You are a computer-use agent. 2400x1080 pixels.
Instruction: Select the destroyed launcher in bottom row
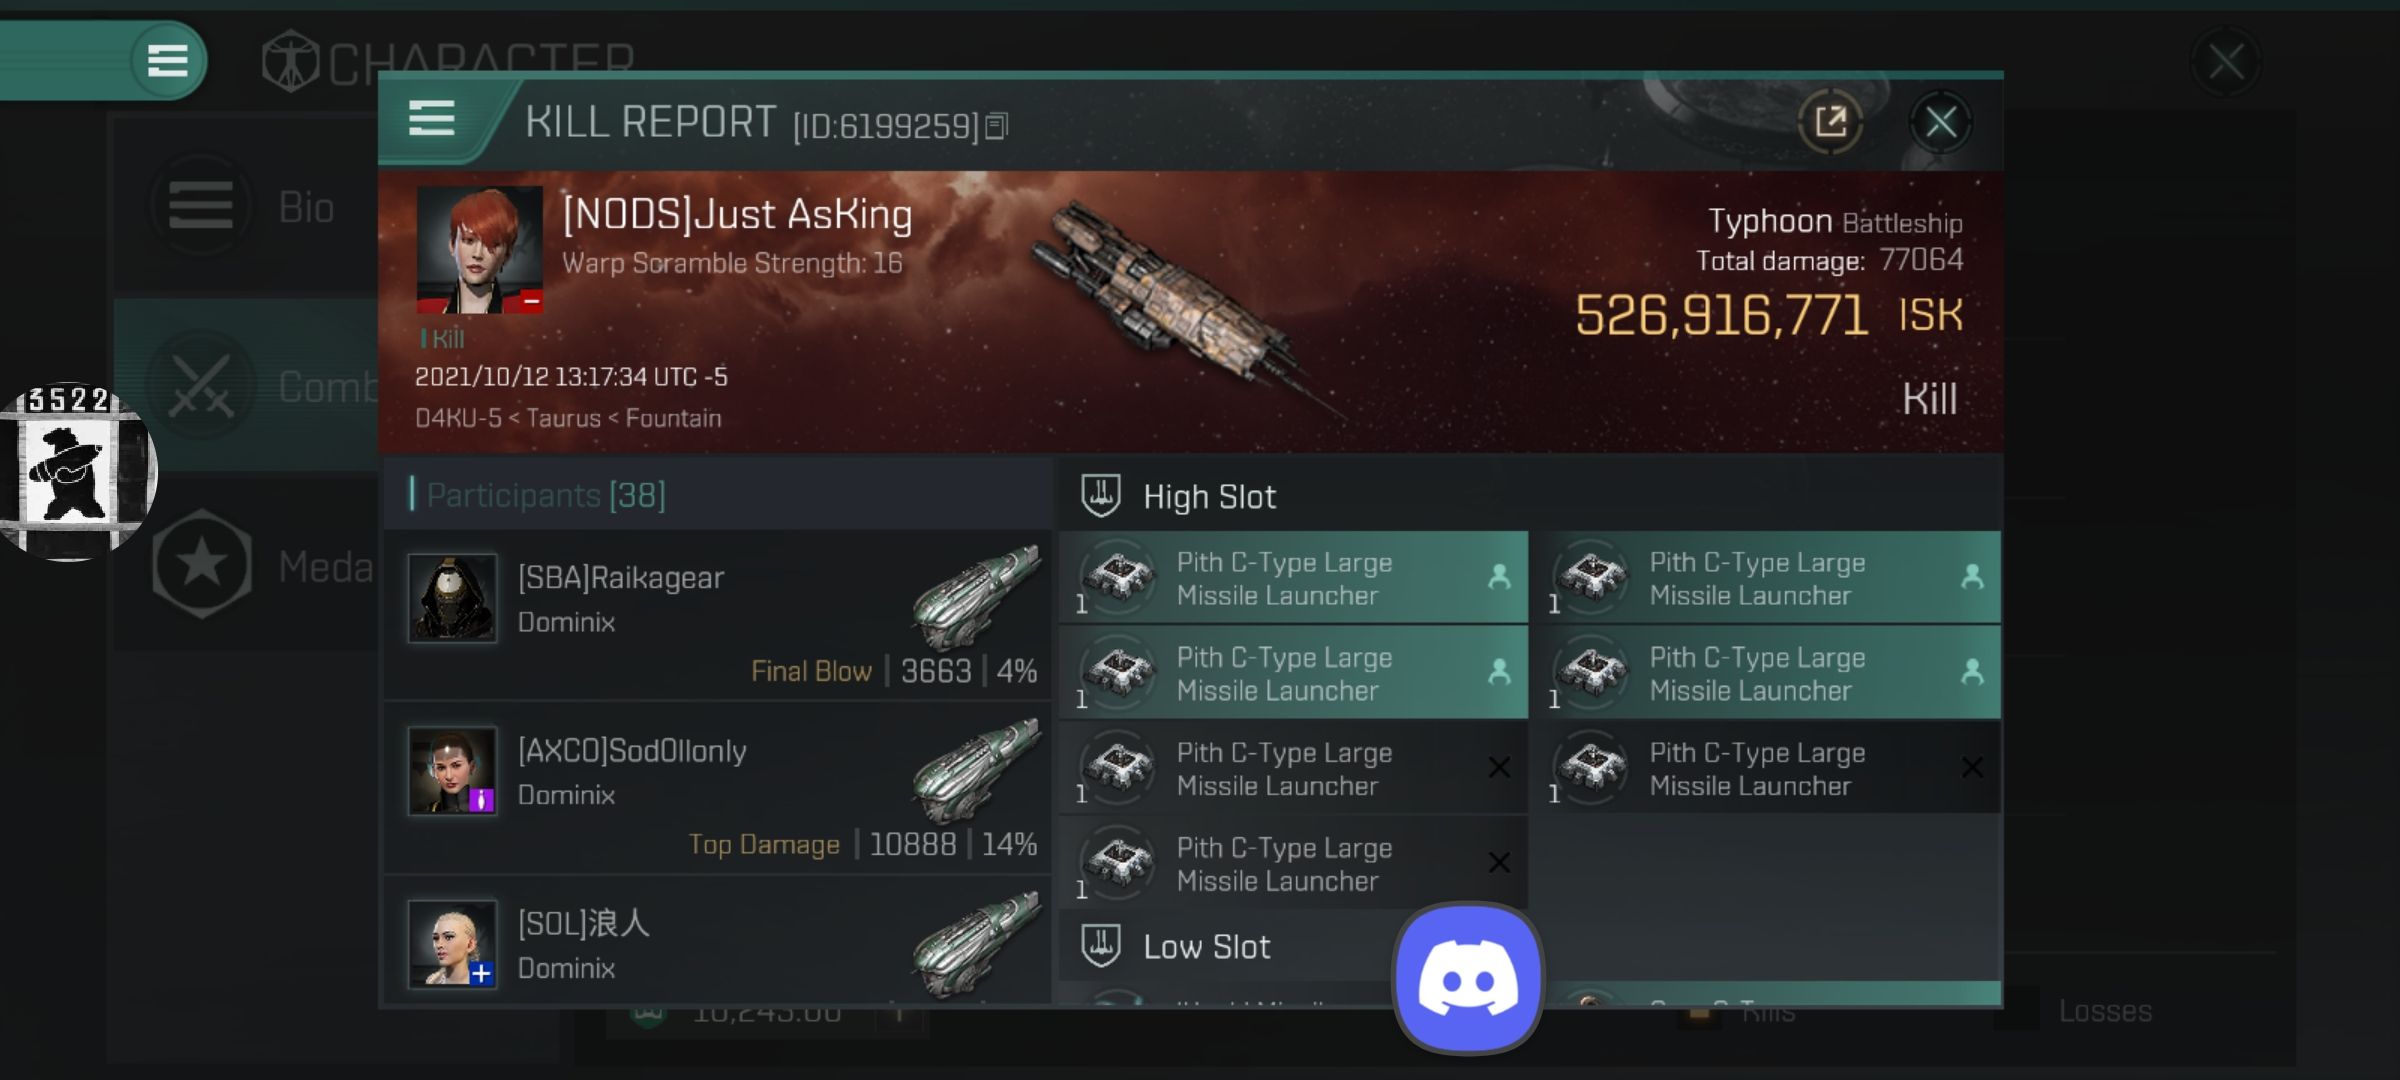pos(1293,863)
